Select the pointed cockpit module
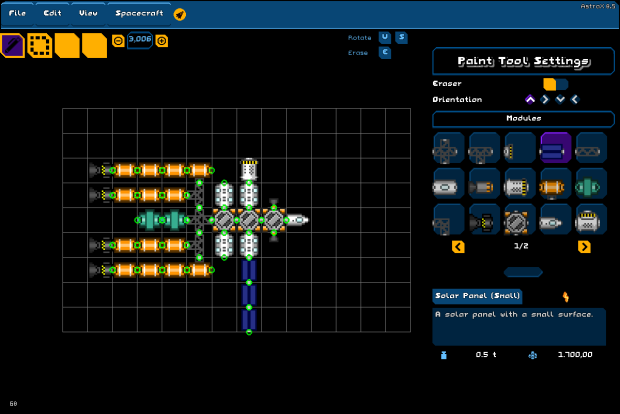This screenshot has width=620, height=414. coord(556,219)
